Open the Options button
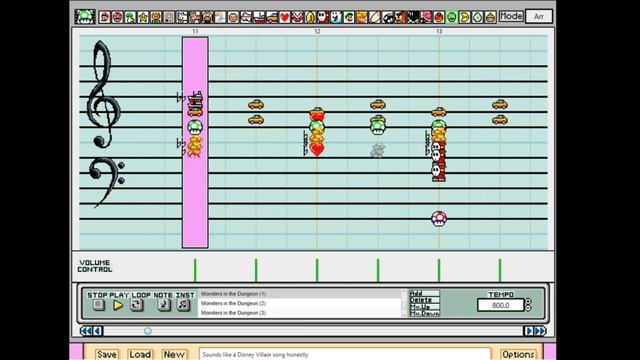Screen dimensions: 640x360 click(518, 354)
